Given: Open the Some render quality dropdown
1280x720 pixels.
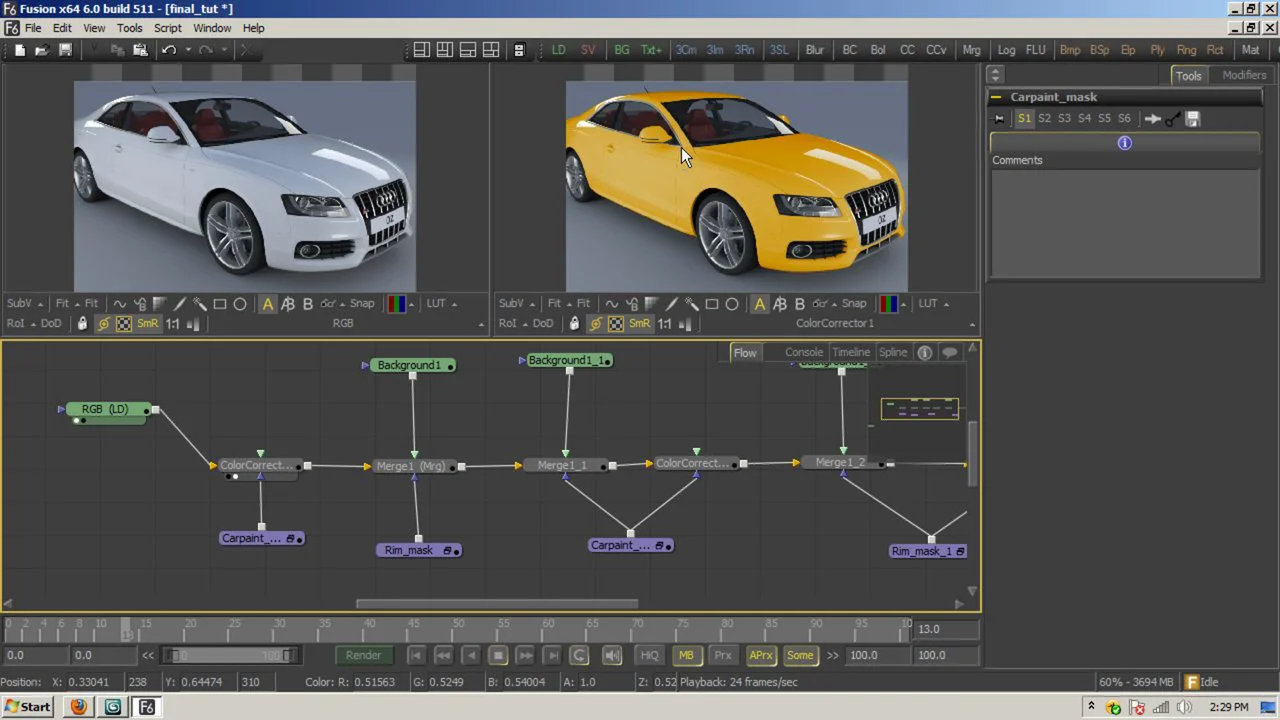Looking at the screenshot, I should click(800, 655).
